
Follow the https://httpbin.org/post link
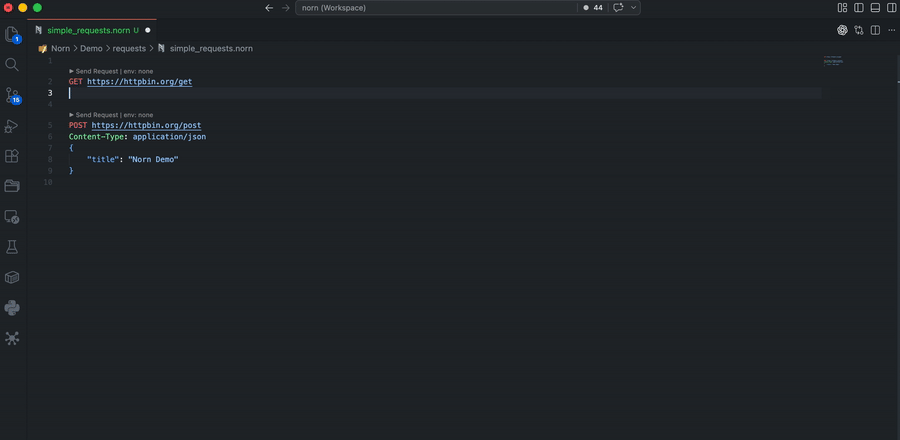[x=146, y=126]
